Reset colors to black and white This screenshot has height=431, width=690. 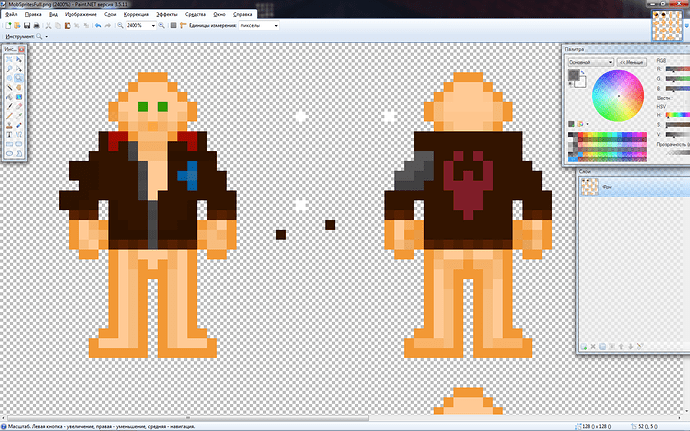pos(571,84)
